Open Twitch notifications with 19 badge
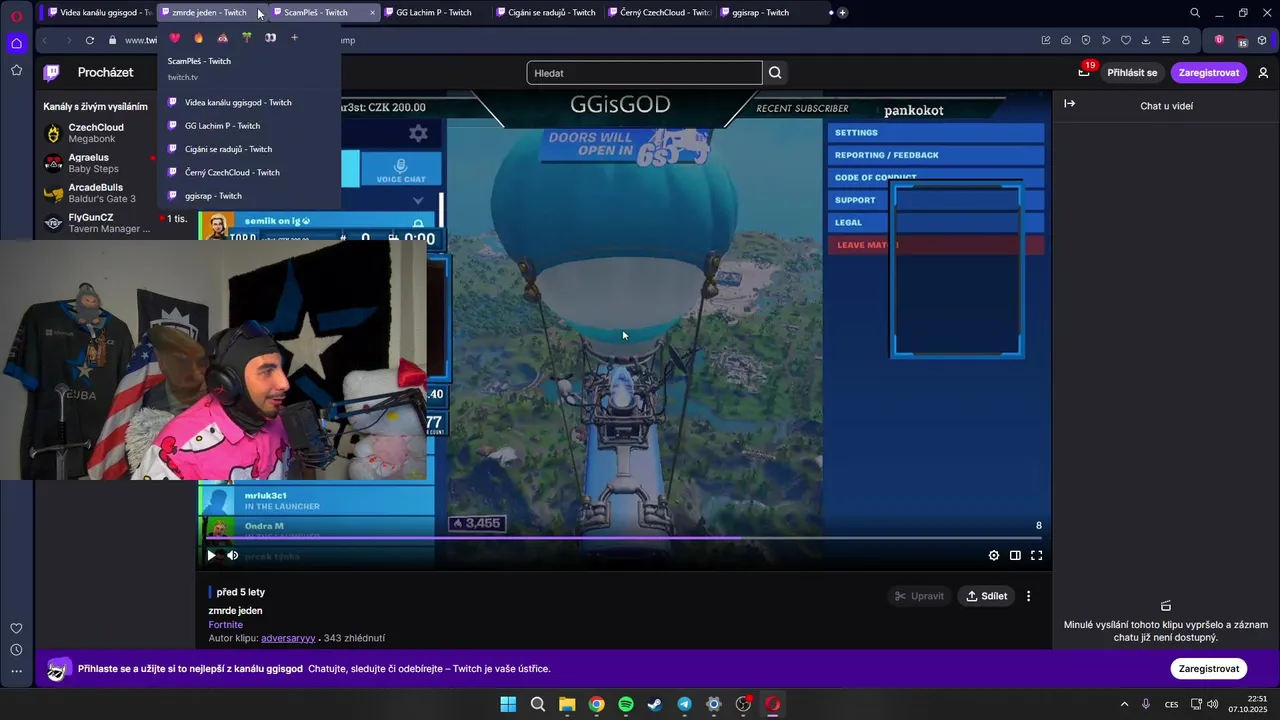Viewport: 1280px width, 720px height. coord(1085,71)
